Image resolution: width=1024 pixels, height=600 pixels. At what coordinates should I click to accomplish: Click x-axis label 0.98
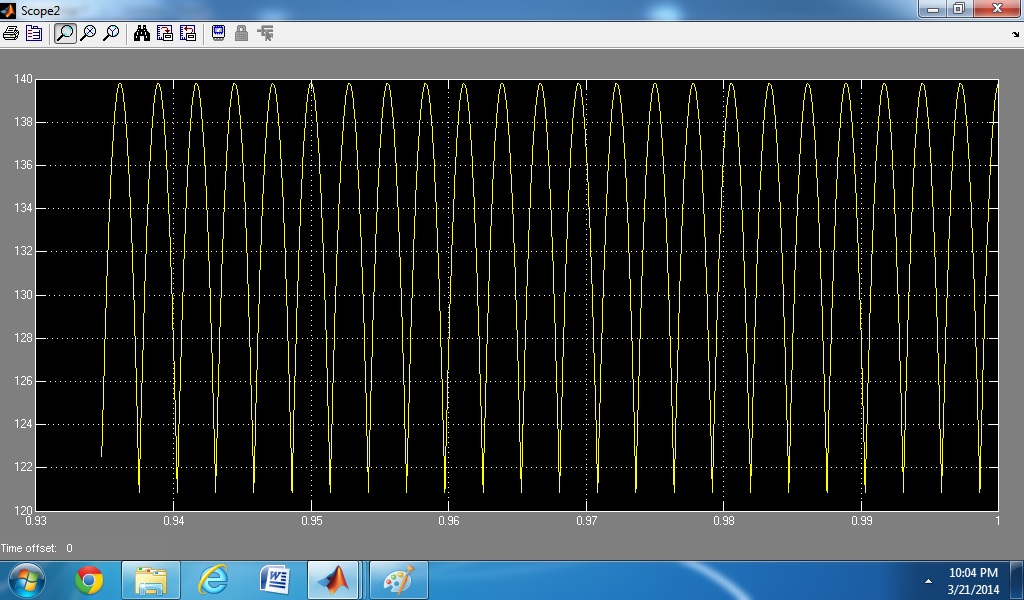[724, 521]
